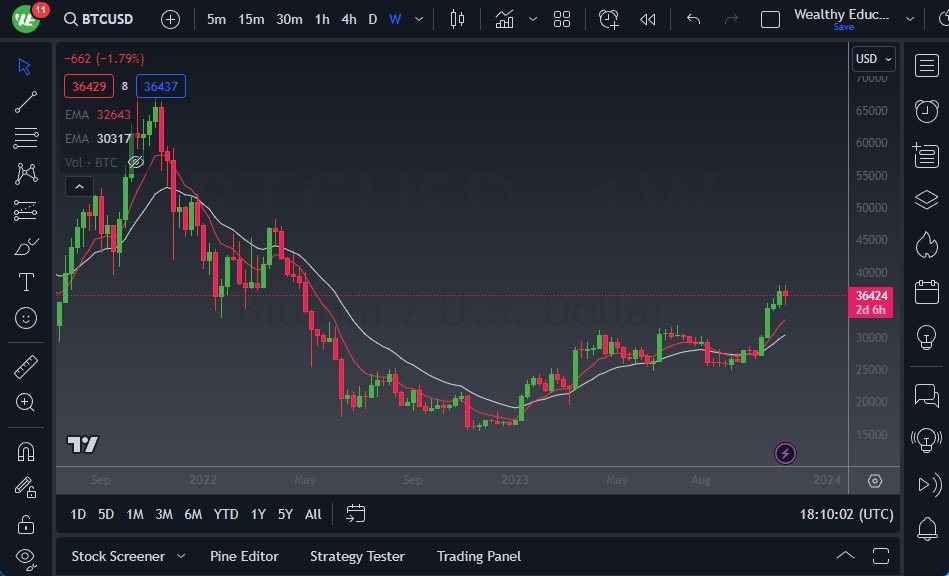949x576 pixels.
Task: Select the Text annotation tool
Action: 26,282
